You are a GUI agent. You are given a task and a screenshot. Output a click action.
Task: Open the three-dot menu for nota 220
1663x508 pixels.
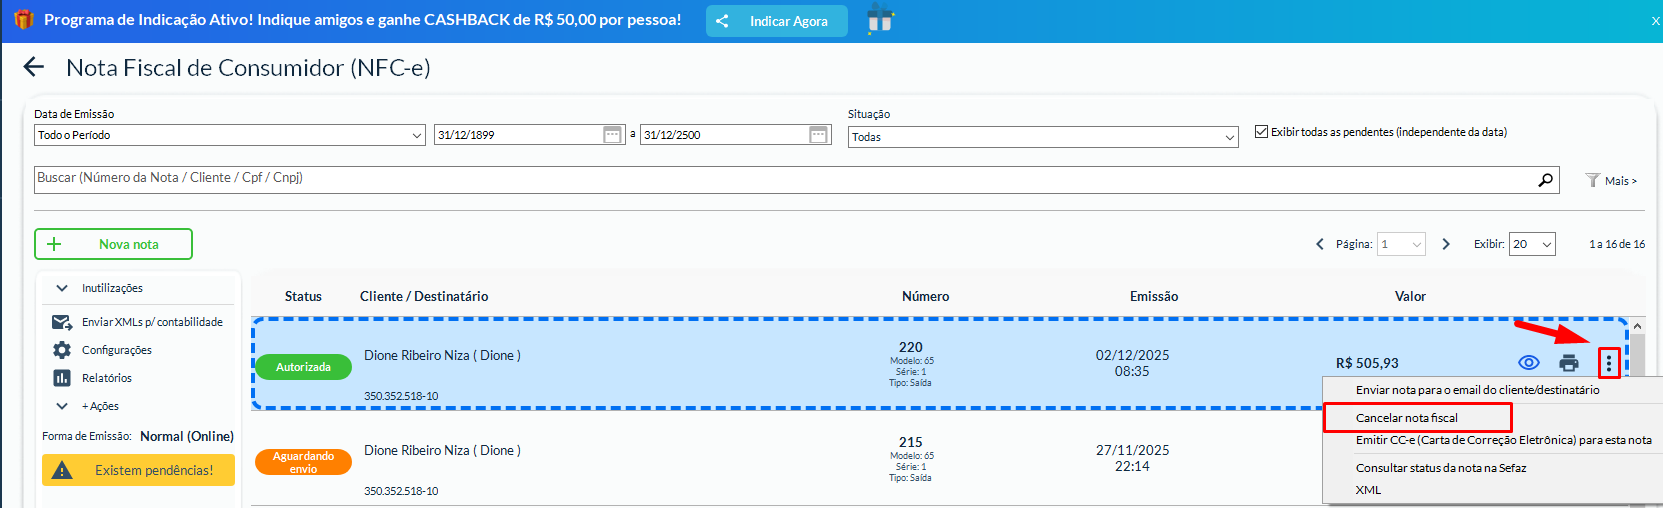pos(1608,363)
